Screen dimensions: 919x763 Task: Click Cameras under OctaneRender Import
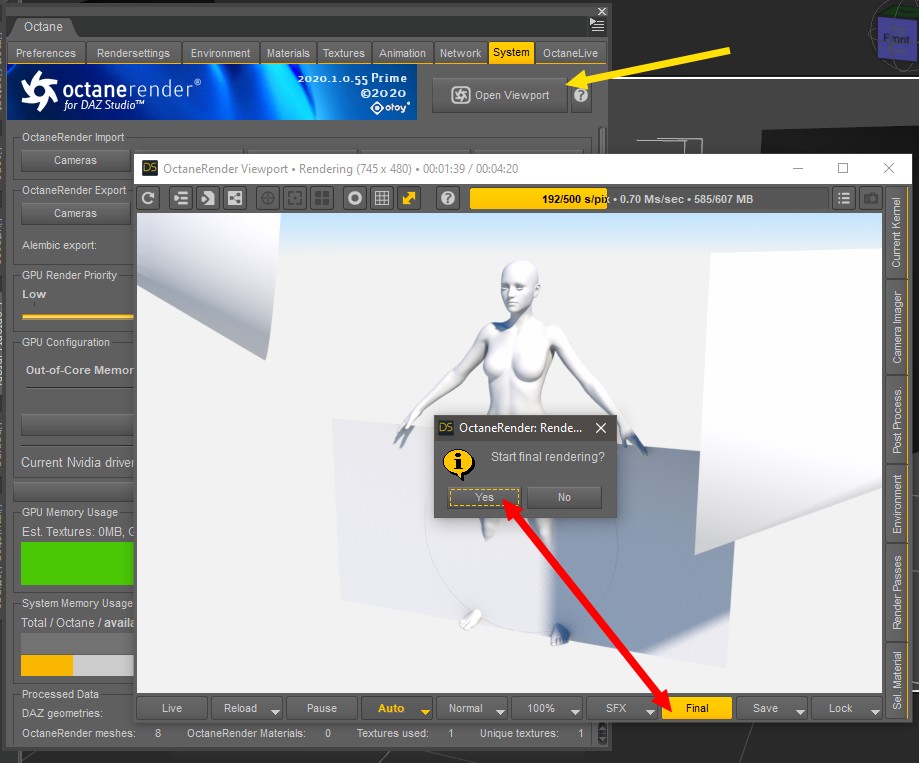pyautogui.click(x=75, y=160)
